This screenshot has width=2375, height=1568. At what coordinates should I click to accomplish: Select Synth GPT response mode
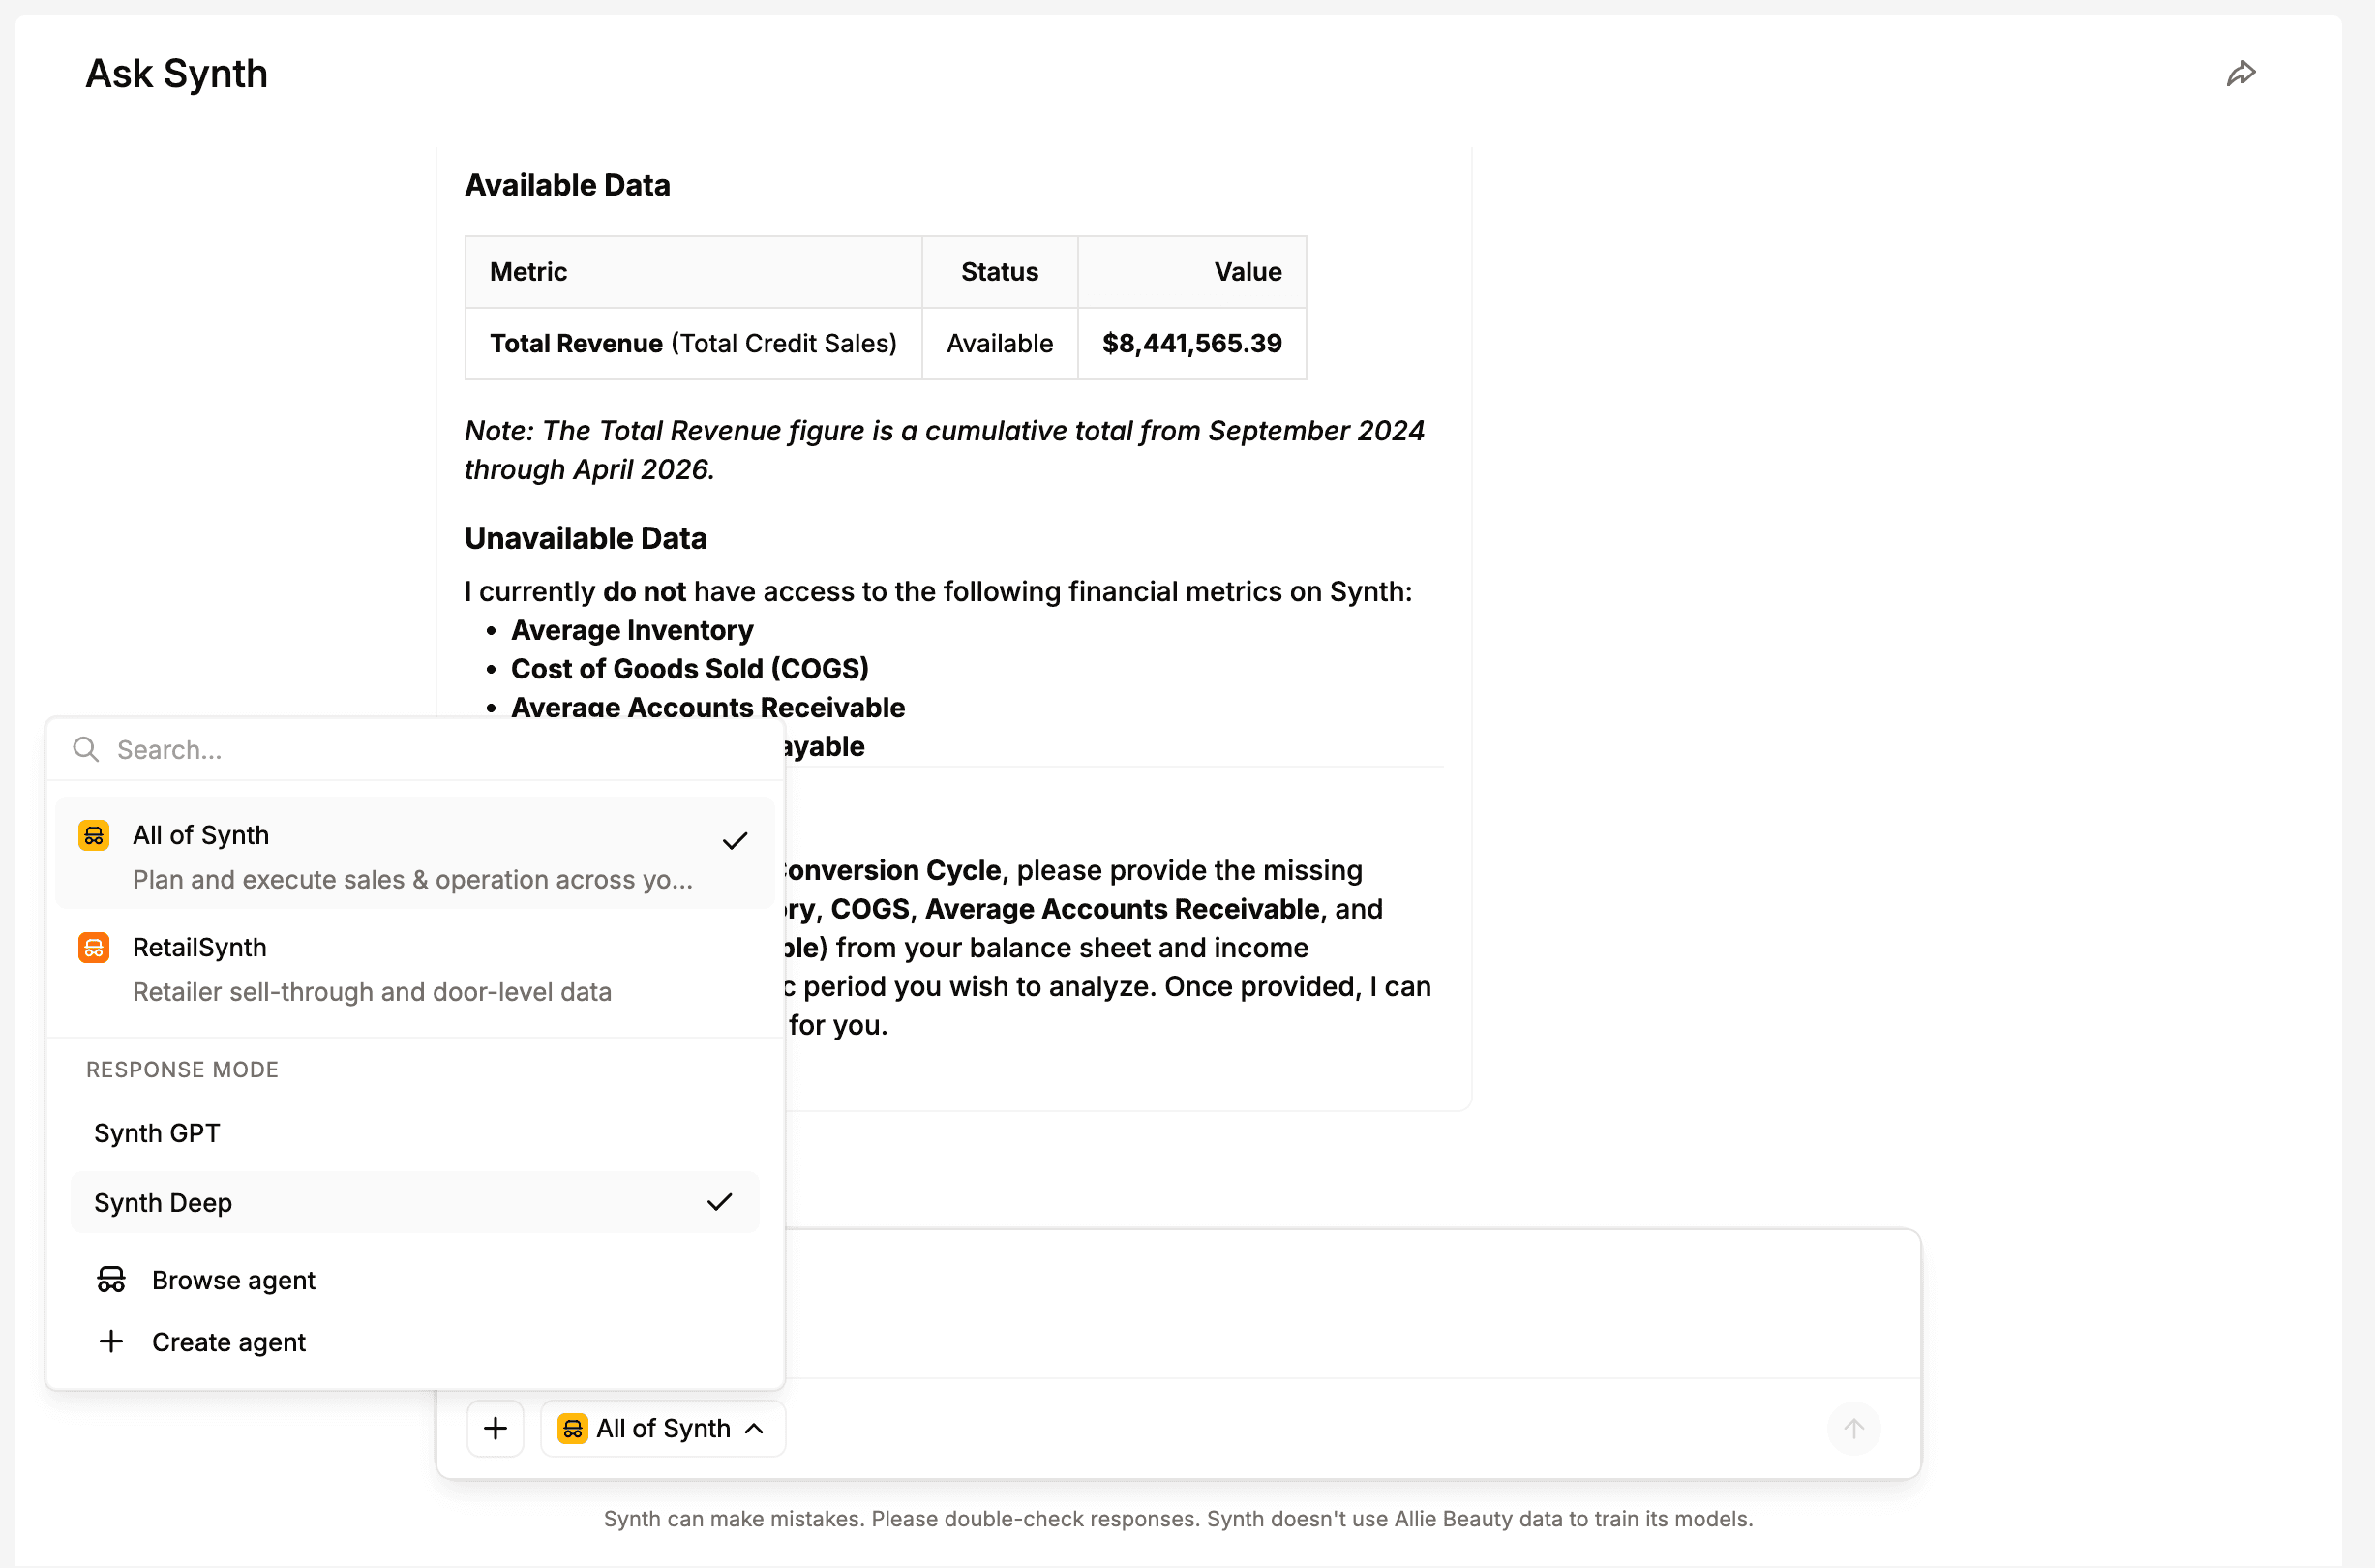pos(415,1133)
